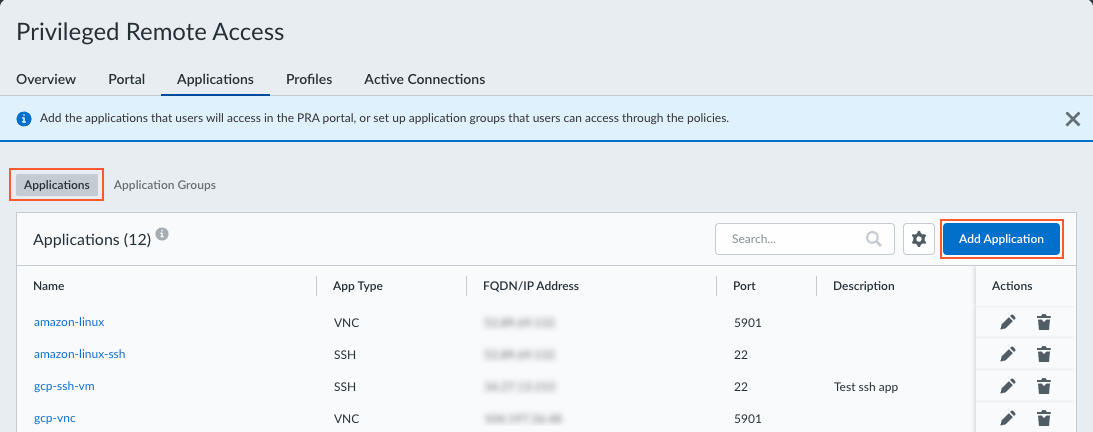Switch to the Overview tab
The image size is (1093, 432).
(46, 79)
